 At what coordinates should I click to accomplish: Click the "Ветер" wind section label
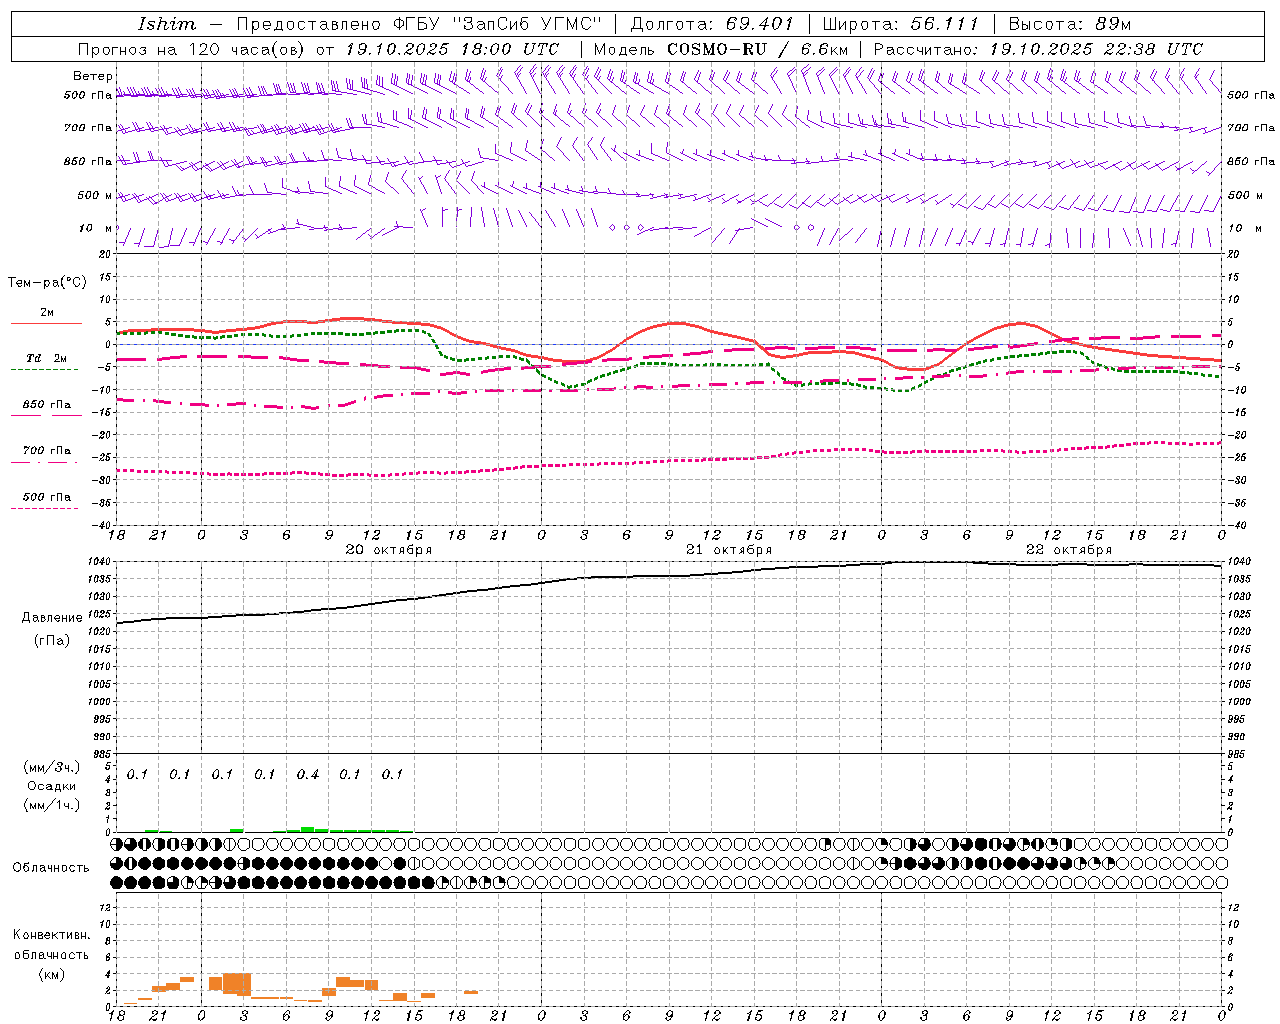coord(93,76)
